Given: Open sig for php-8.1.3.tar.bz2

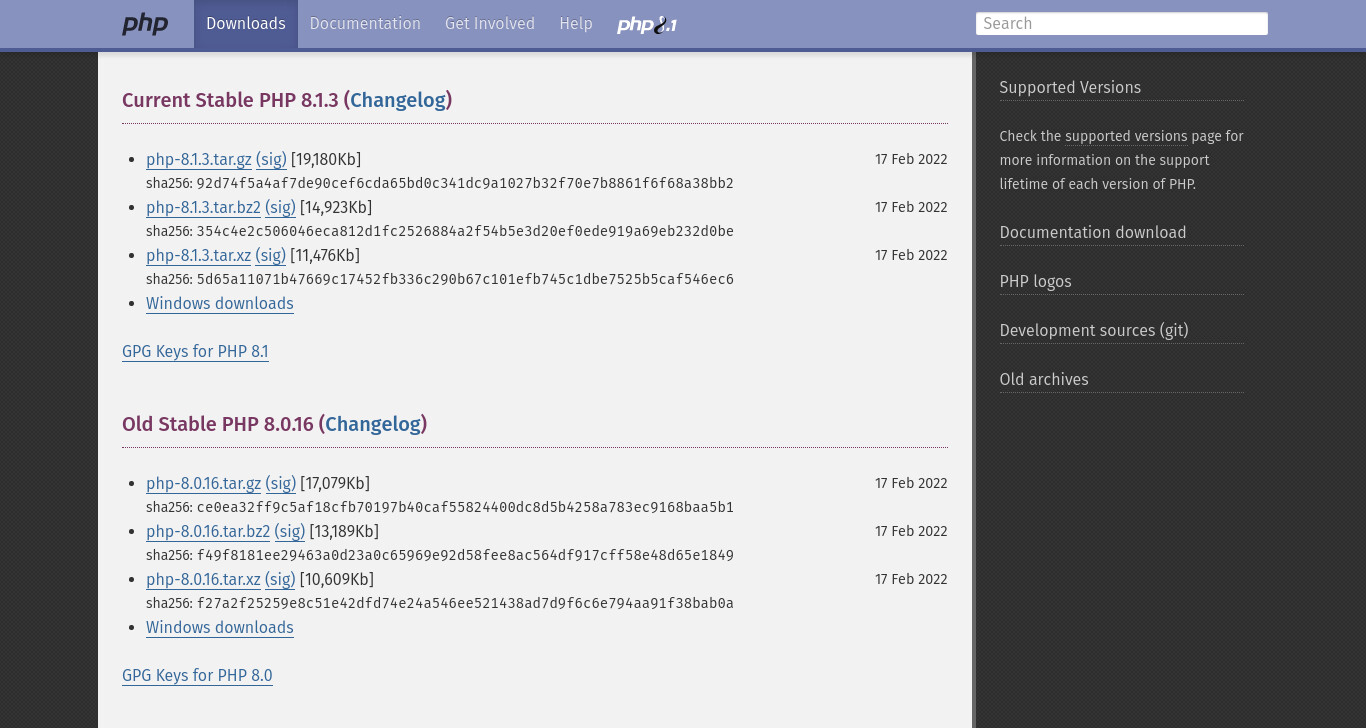Looking at the screenshot, I should click(280, 208).
